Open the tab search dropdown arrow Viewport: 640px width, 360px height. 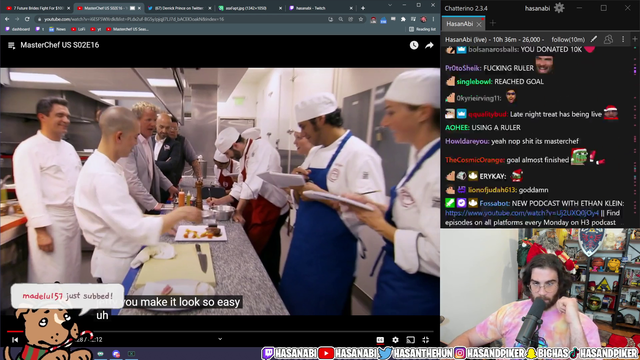click(390, 5)
